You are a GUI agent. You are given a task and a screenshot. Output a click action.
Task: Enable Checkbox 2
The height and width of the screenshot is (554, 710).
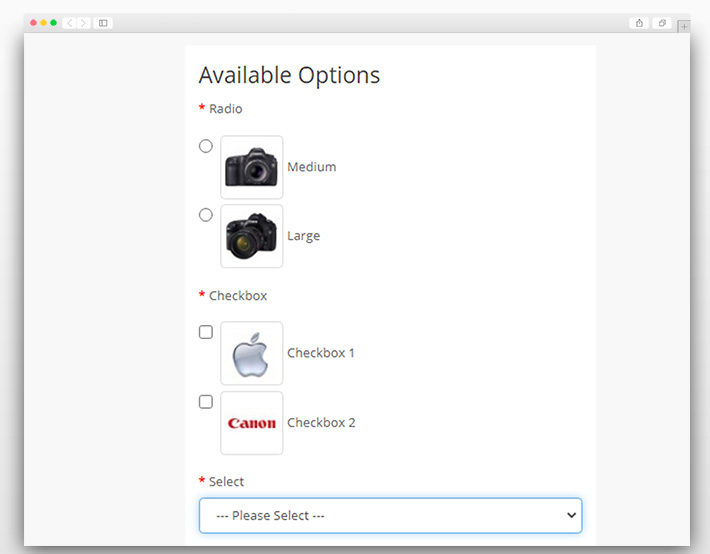click(206, 402)
